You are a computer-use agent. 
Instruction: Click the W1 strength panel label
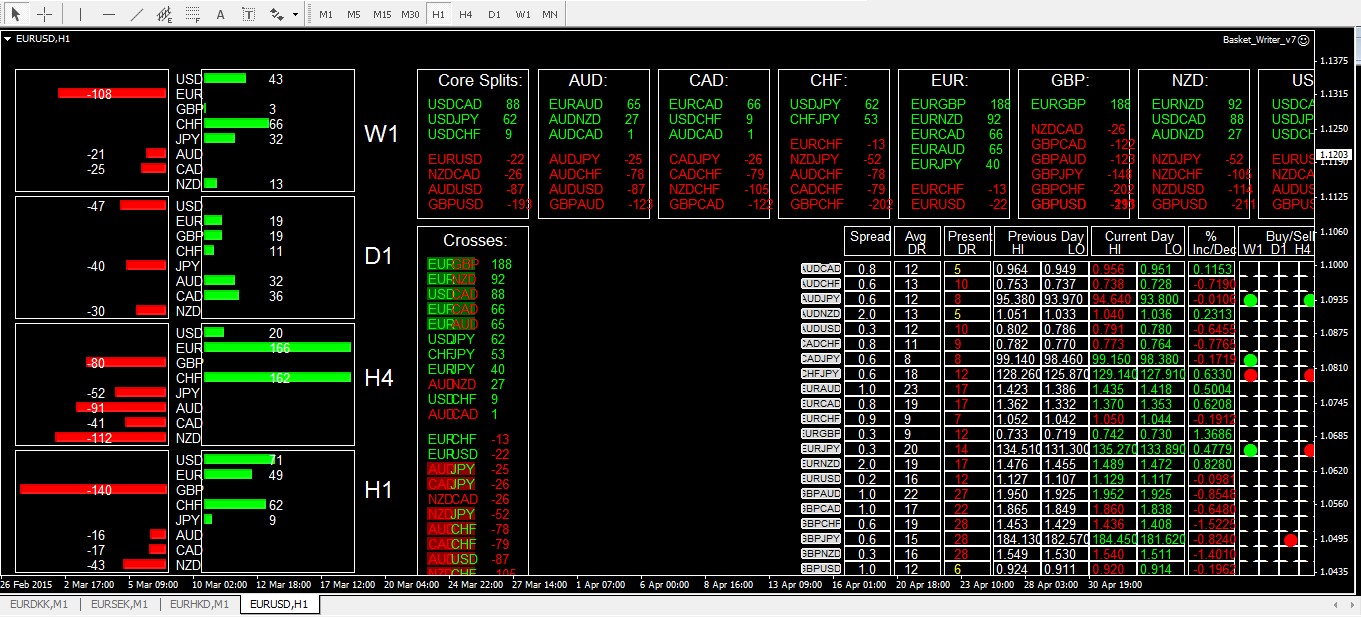[x=381, y=133]
